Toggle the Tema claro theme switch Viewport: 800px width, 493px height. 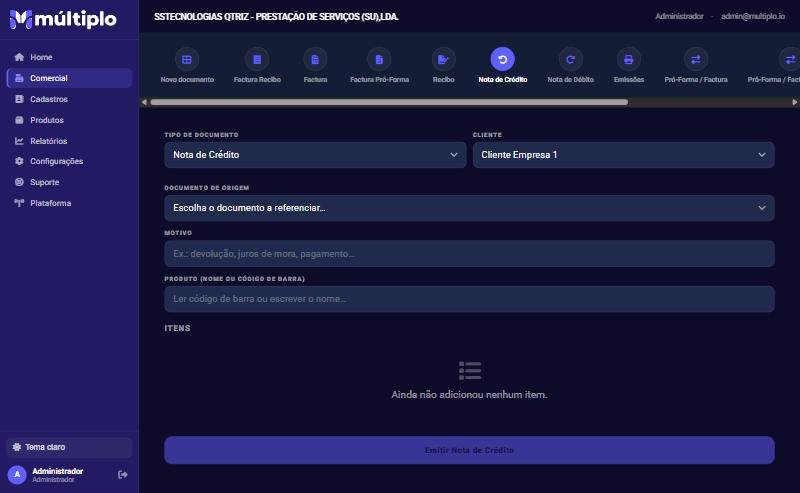pyautogui.click(x=69, y=447)
